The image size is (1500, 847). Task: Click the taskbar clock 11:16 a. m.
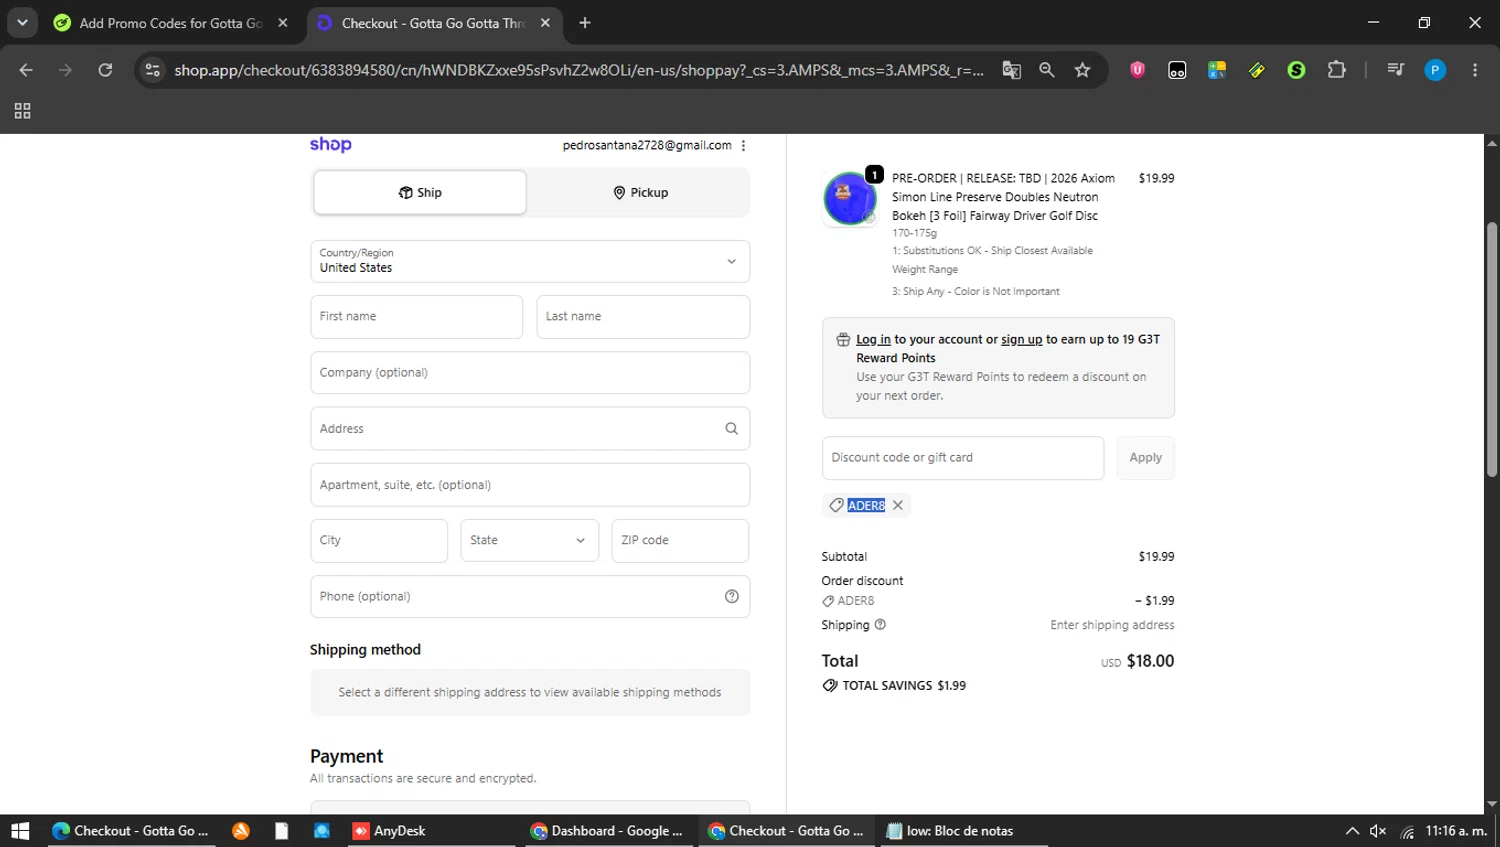tap(1456, 831)
